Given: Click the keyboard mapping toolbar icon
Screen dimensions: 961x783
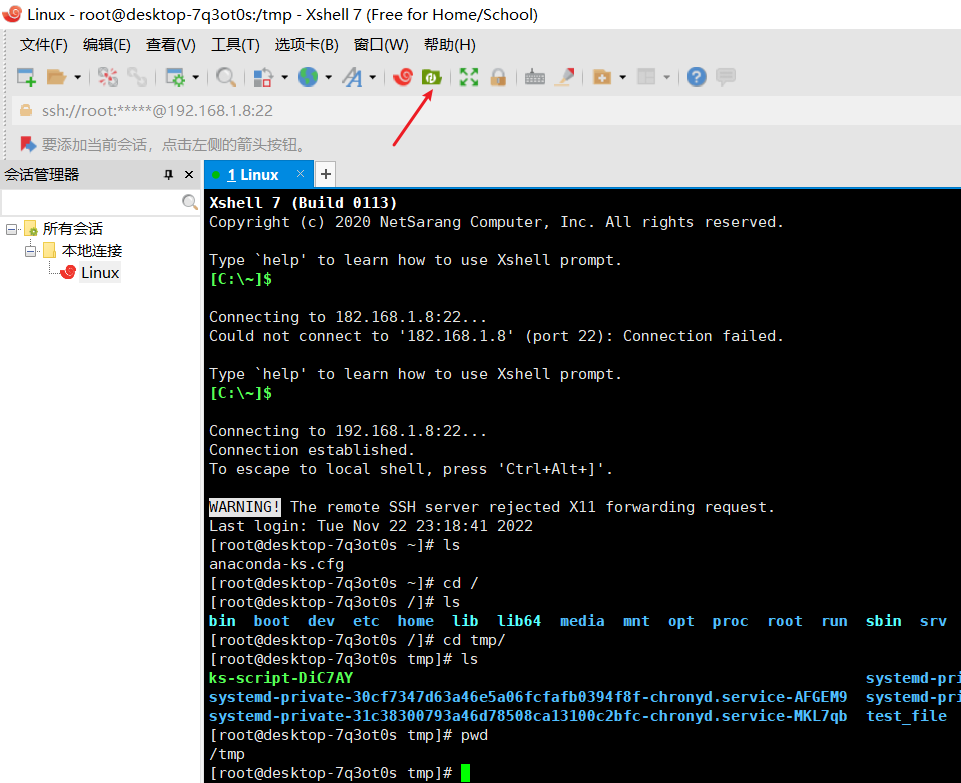Looking at the screenshot, I should pos(534,77).
